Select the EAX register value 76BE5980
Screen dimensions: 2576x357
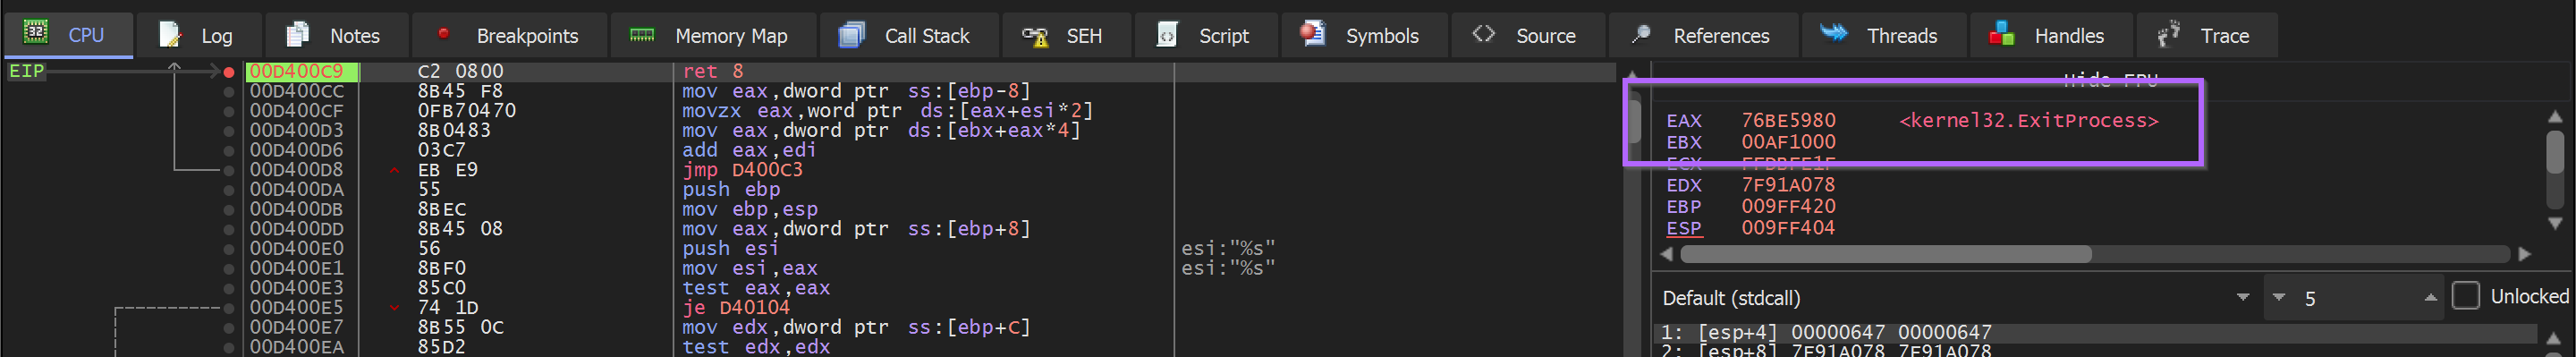(x=1789, y=121)
